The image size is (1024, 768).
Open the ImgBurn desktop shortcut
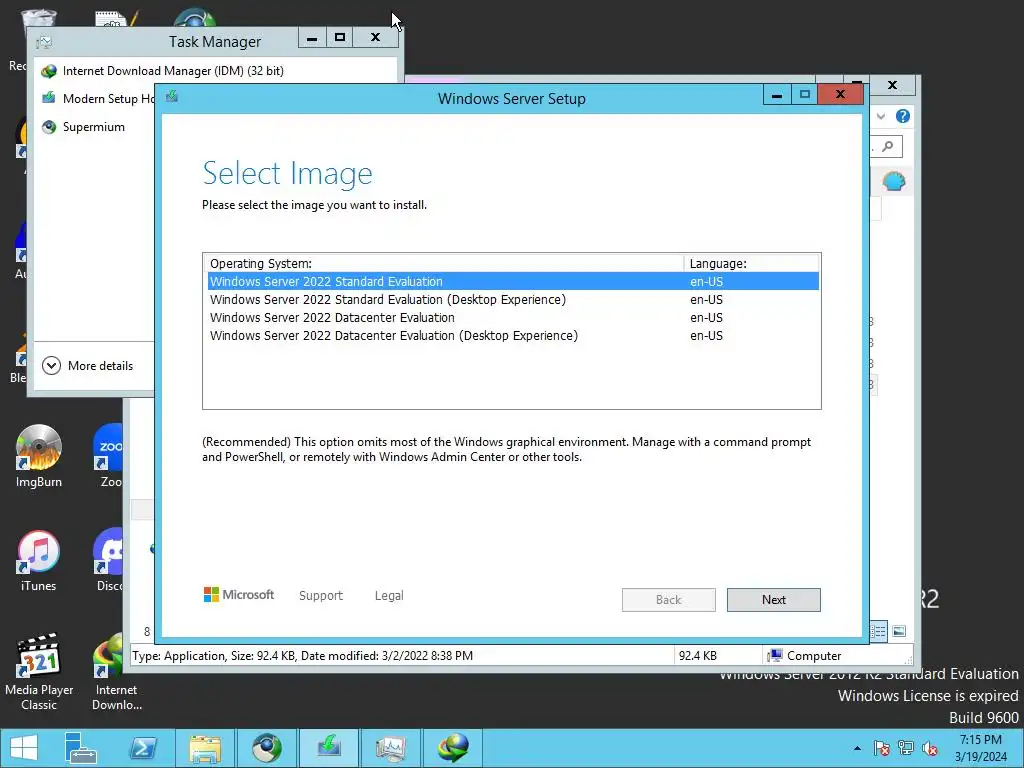coord(39,456)
